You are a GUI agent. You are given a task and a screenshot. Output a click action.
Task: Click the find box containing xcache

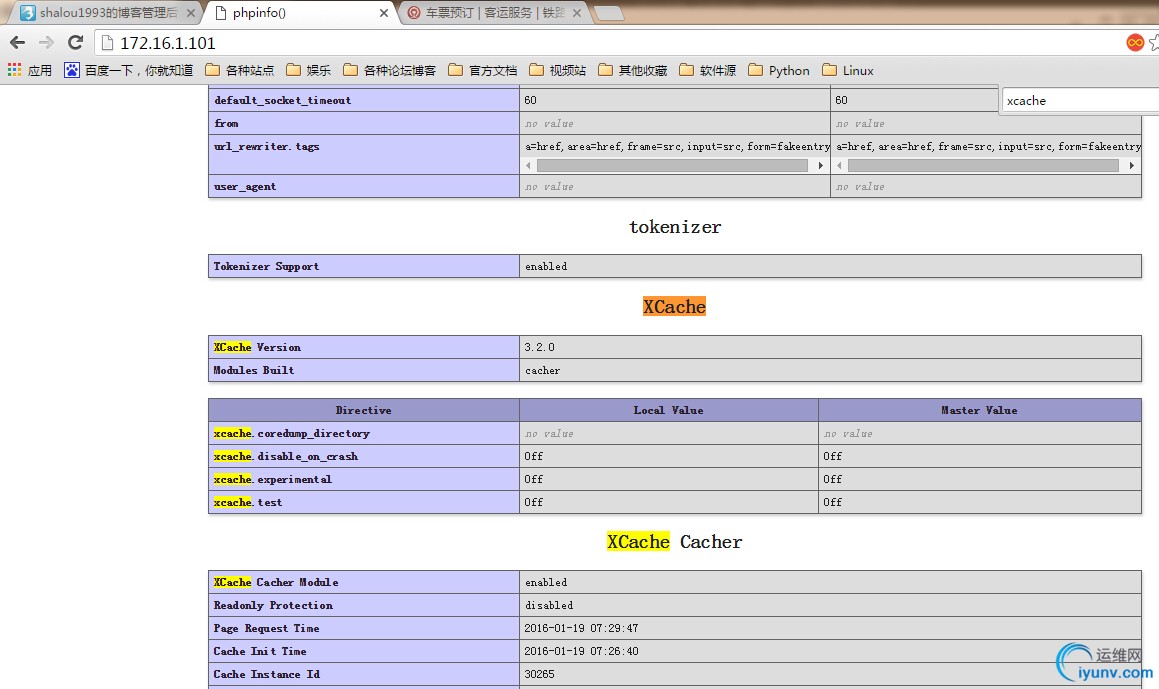[x=1079, y=101]
